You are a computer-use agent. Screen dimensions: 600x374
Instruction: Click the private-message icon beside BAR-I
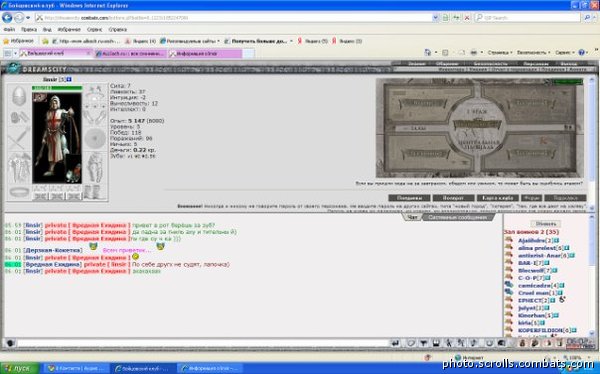509,263
